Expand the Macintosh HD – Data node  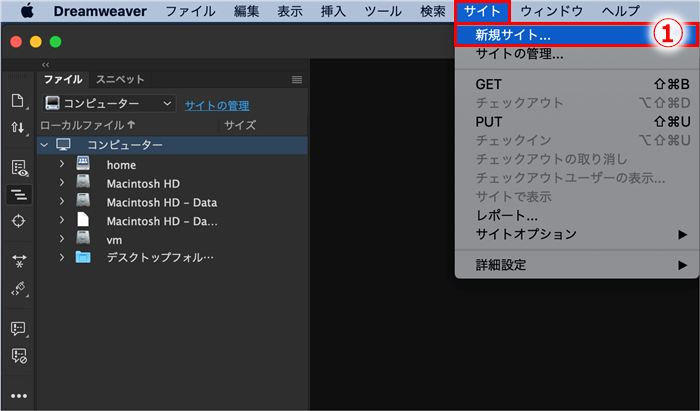(62, 201)
